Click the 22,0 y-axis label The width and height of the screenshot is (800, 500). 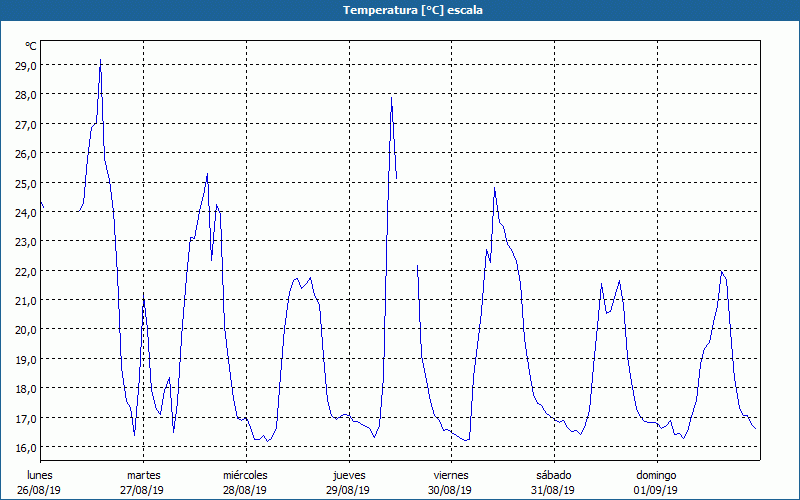24,271
